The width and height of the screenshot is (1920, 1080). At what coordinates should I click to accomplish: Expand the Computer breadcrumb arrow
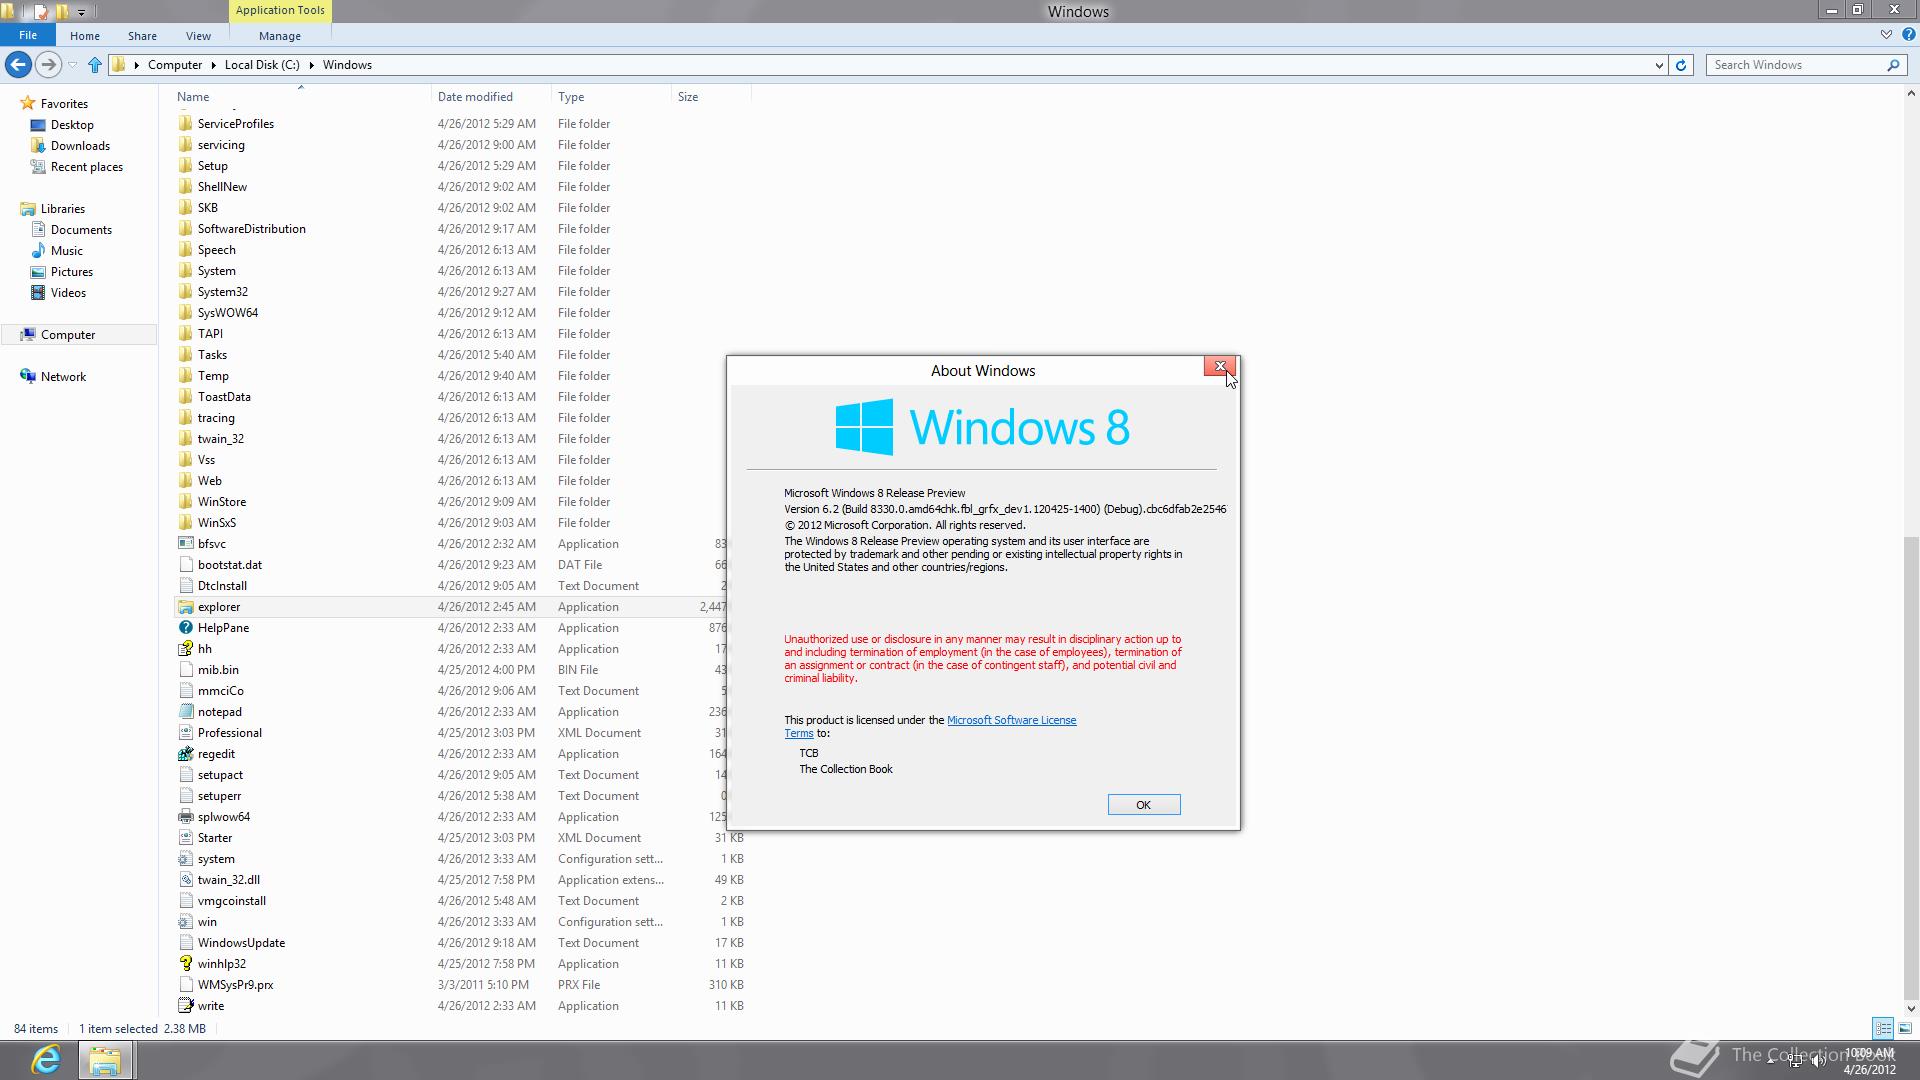pyautogui.click(x=212, y=65)
